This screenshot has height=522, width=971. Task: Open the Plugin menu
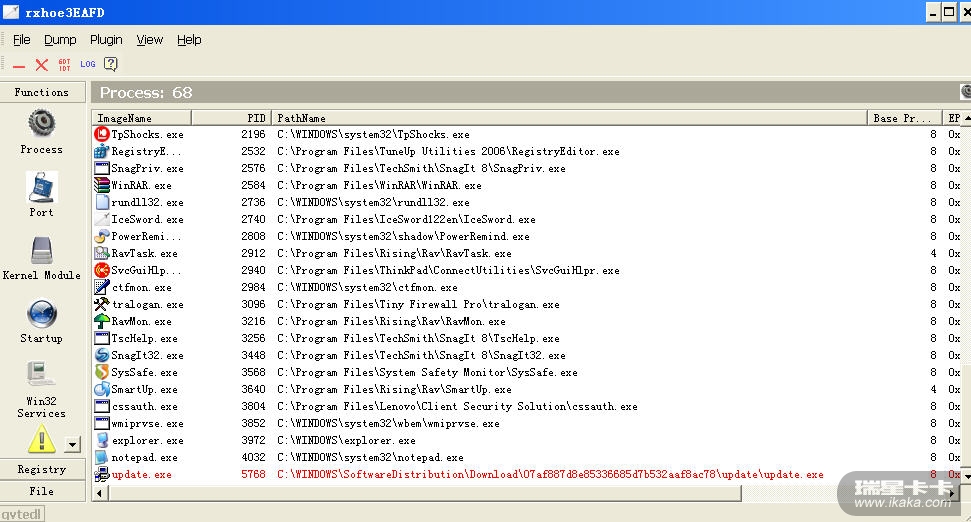click(106, 40)
